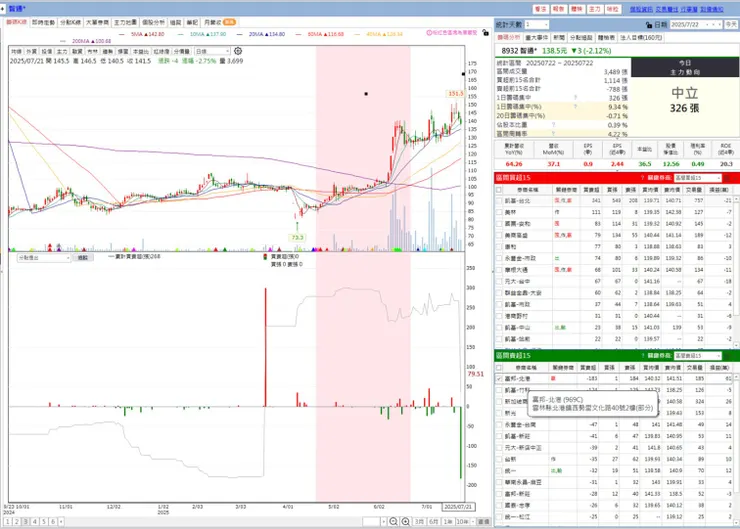Set chart range to 1年
Screen dimensions: 740x529
[448, 521]
